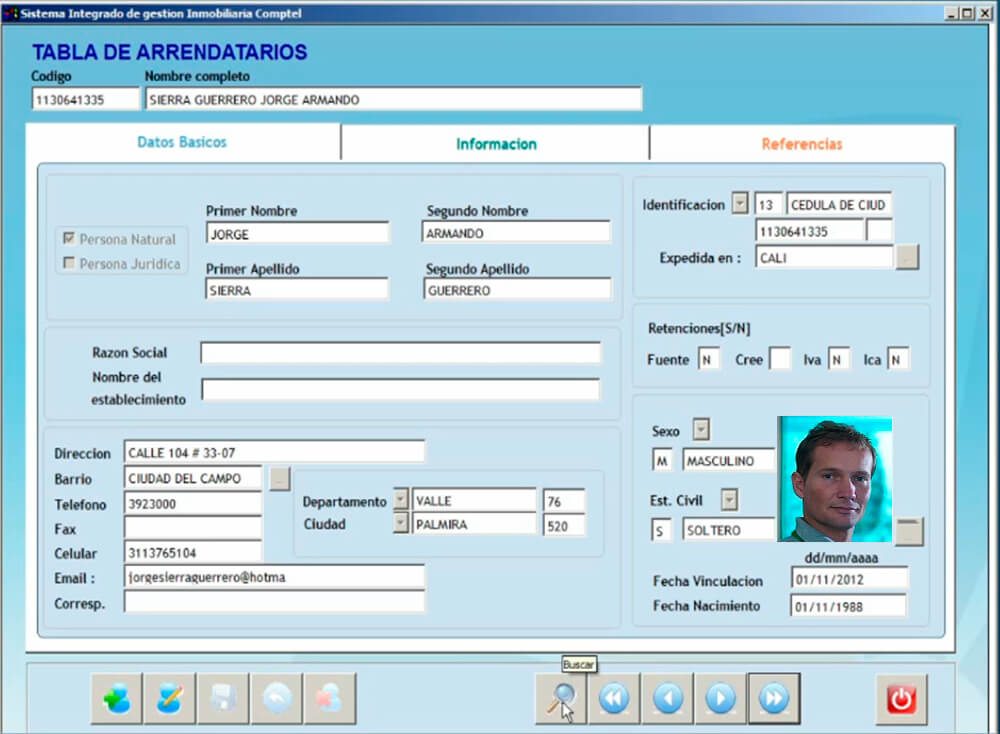Open the Referencias tab
Screen dimensions: 1000x734
(801, 144)
